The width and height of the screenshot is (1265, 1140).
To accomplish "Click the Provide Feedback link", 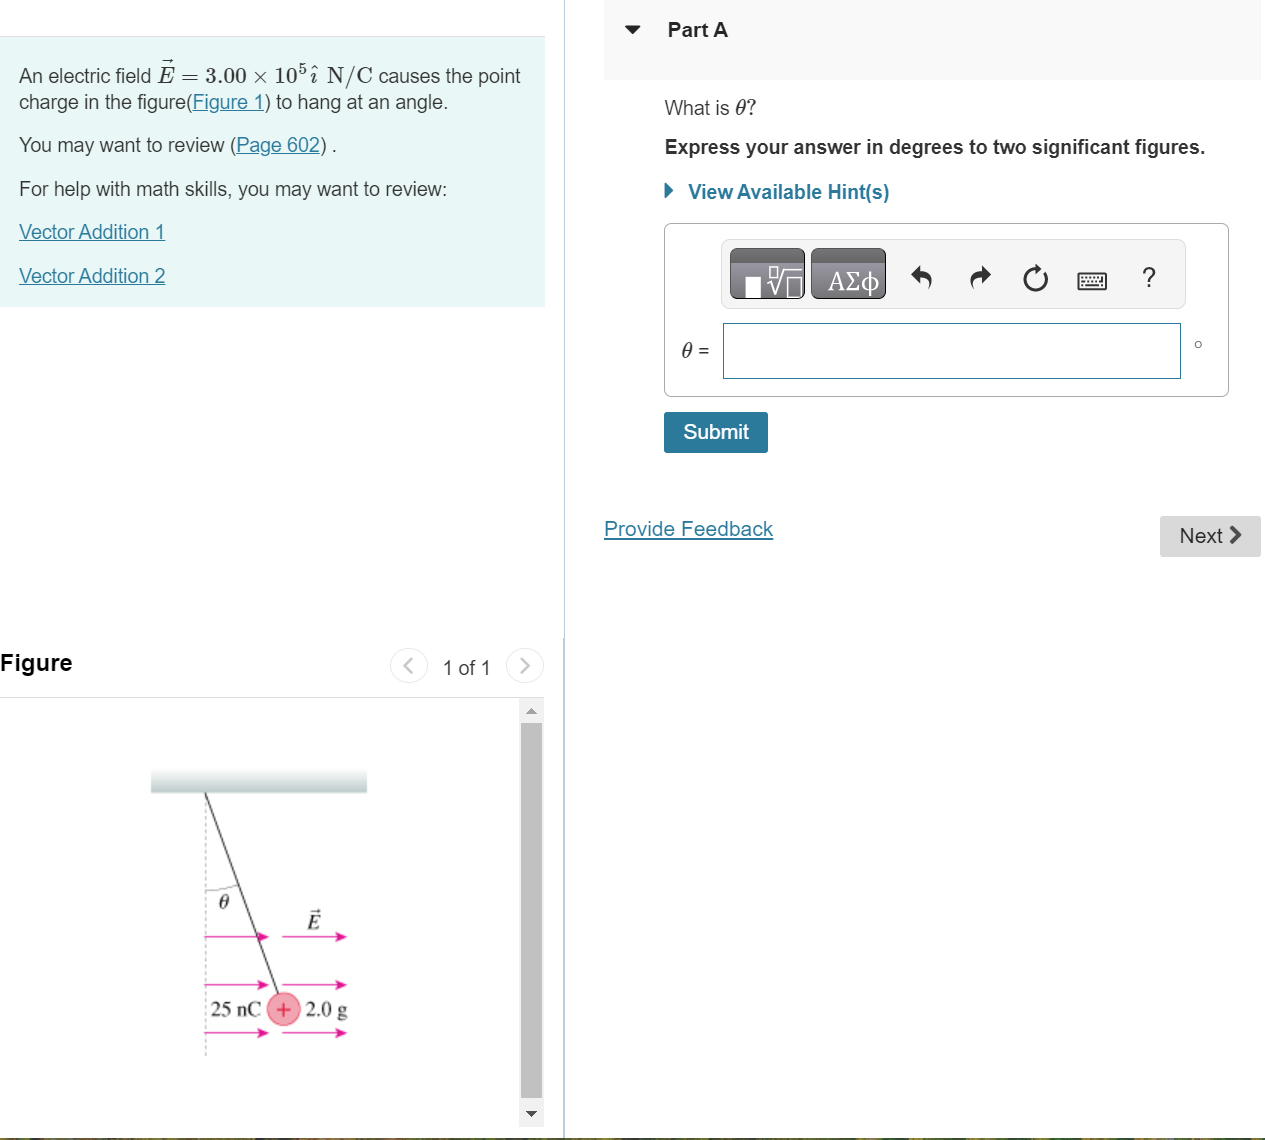I will (x=688, y=529).
